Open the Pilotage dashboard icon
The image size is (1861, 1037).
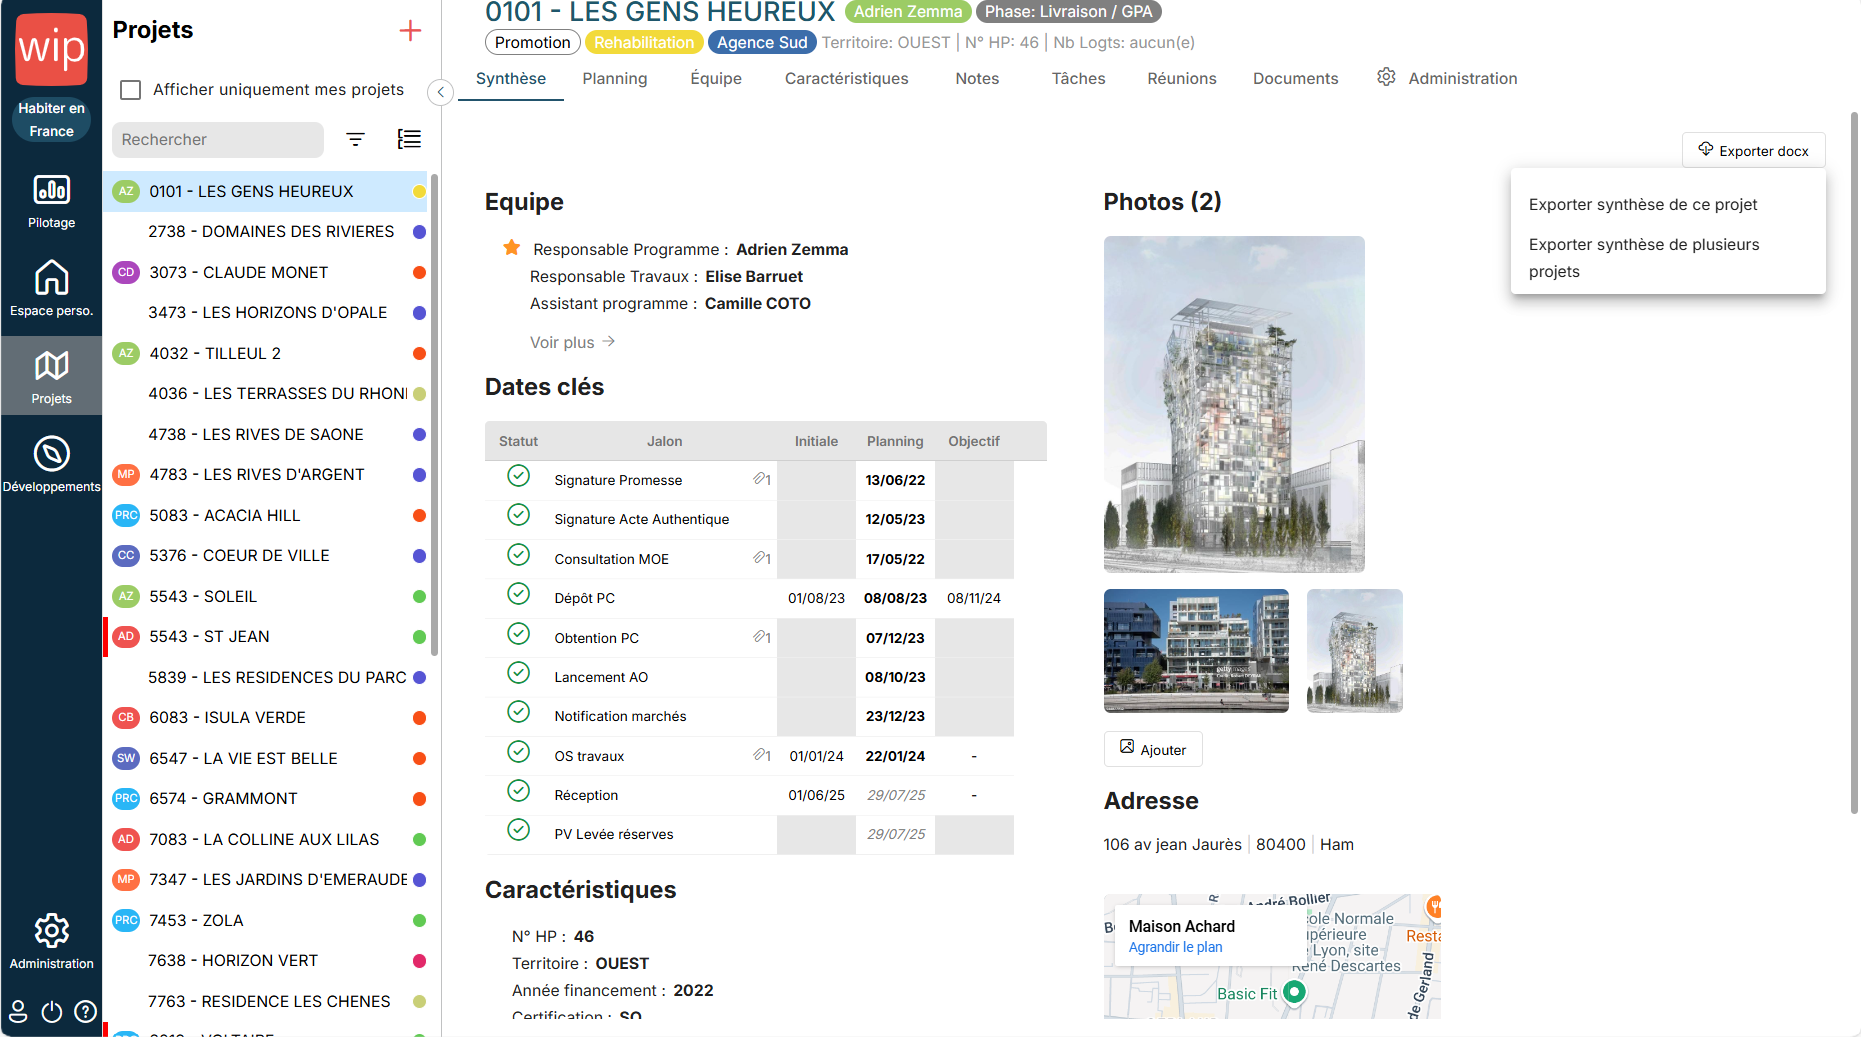51,189
